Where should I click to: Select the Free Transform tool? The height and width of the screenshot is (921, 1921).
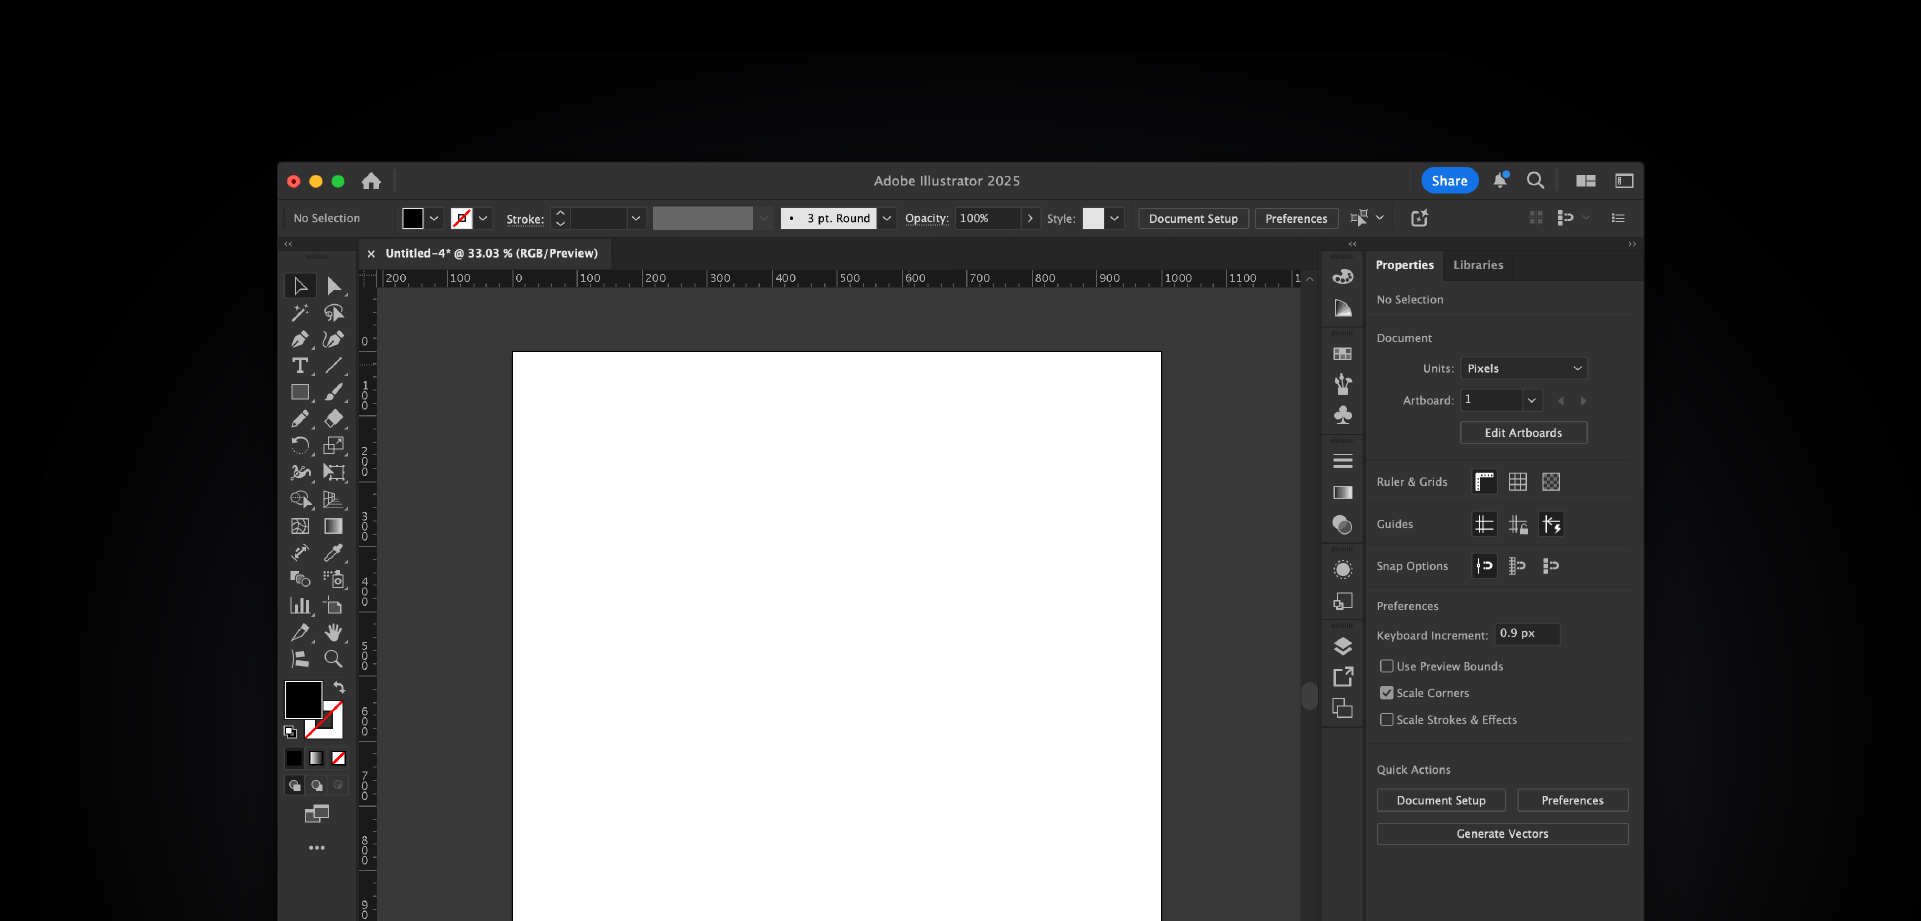334,473
